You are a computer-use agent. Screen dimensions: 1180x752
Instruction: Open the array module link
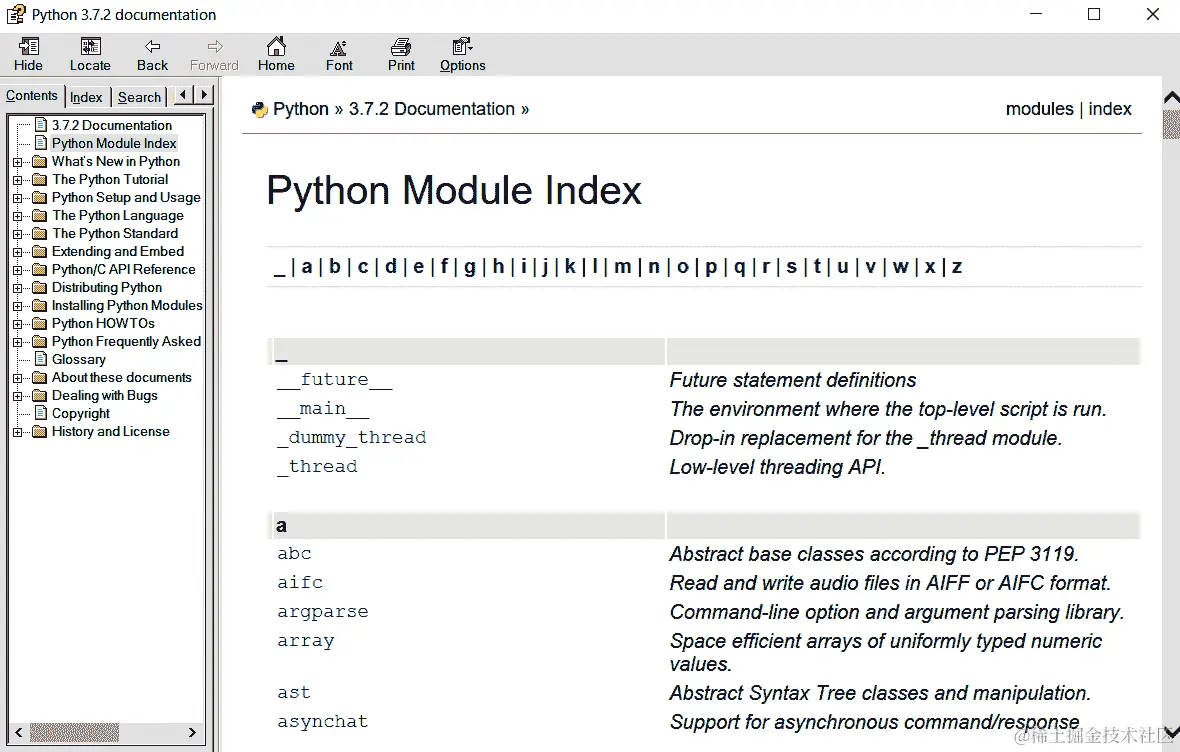coord(306,641)
